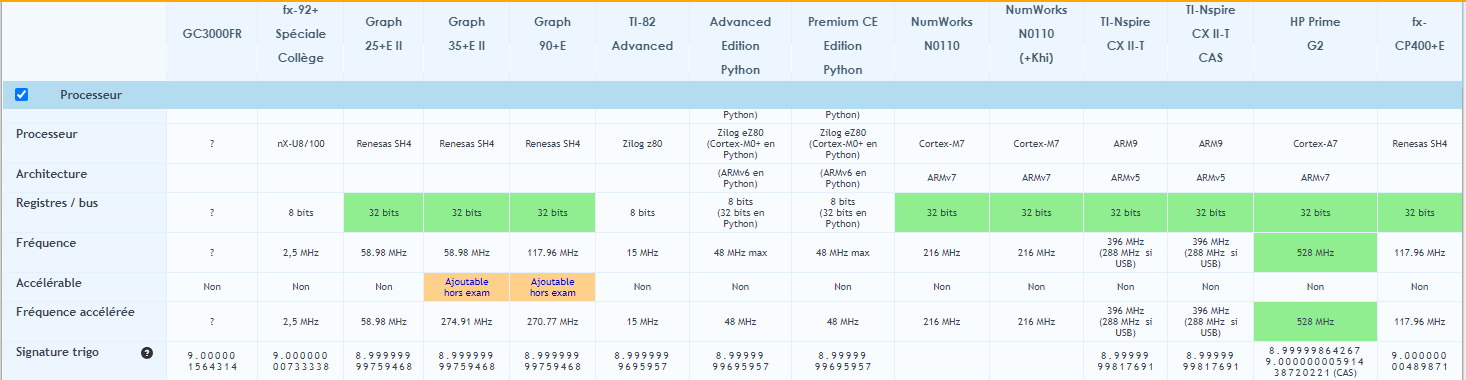Click Advanced Edition Python column header
This screenshot has height=380, width=1466.
pyautogui.click(x=740, y=46)
